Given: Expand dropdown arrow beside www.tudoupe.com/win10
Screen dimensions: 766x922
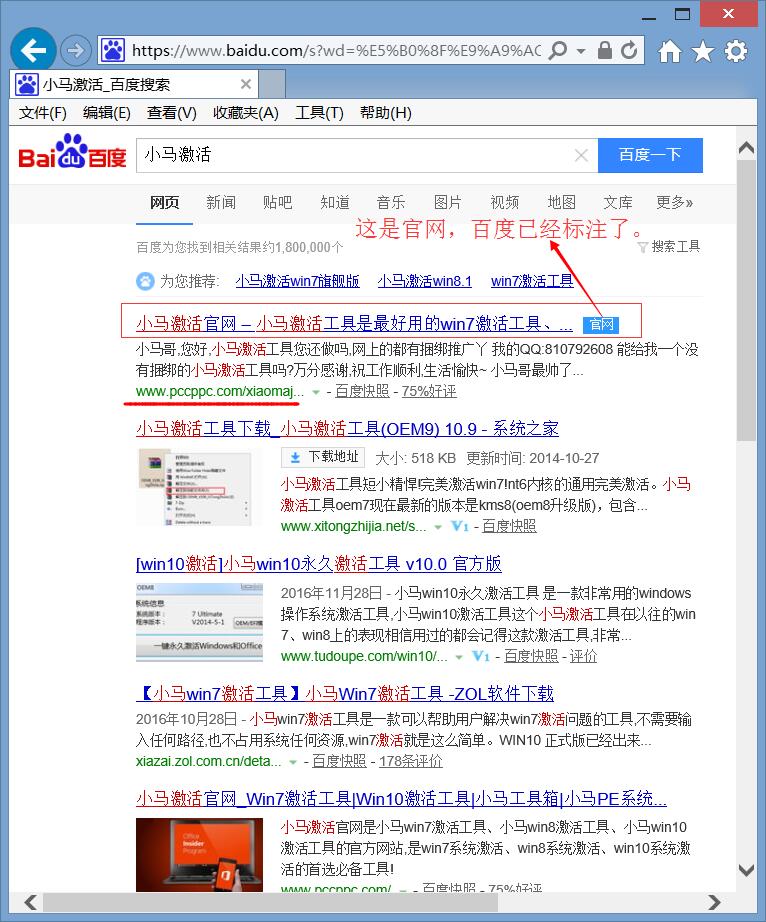Looking at the screenshot, I should 460,657.
